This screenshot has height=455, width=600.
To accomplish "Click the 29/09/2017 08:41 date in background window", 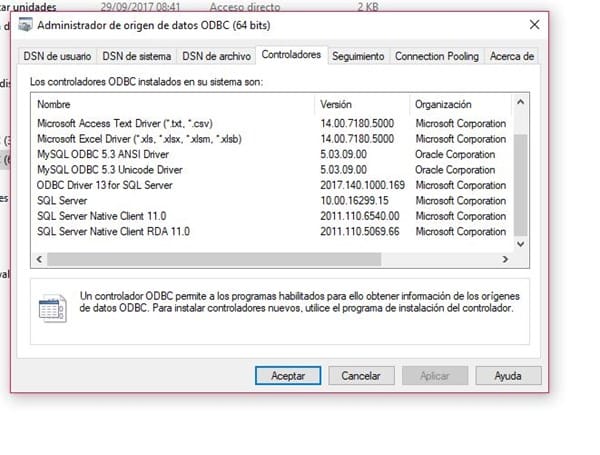I will (x=140, y=7).
